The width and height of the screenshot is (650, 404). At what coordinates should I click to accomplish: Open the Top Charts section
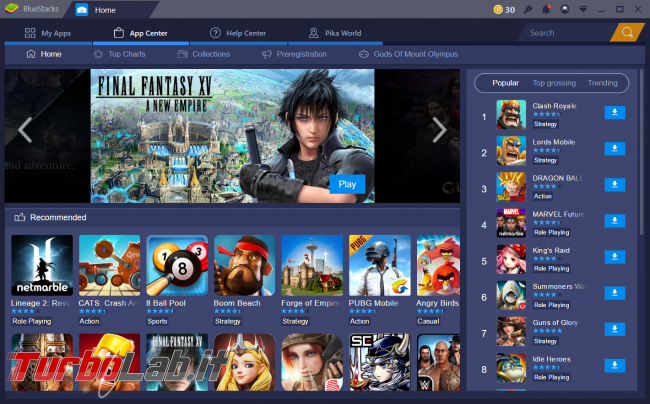pyautogui.click(x=119, y=54)
